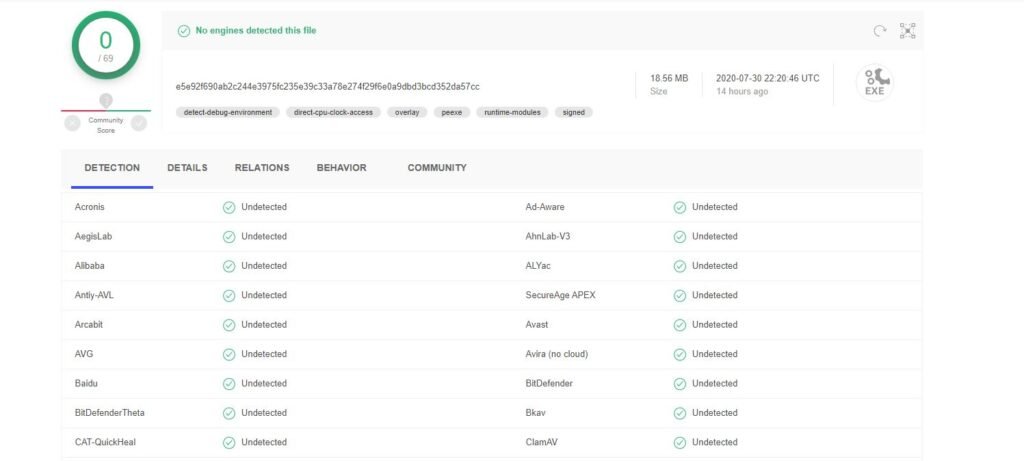Click the Antiy-AVL engine name
1024x461 pixels.
pos(94,295)
